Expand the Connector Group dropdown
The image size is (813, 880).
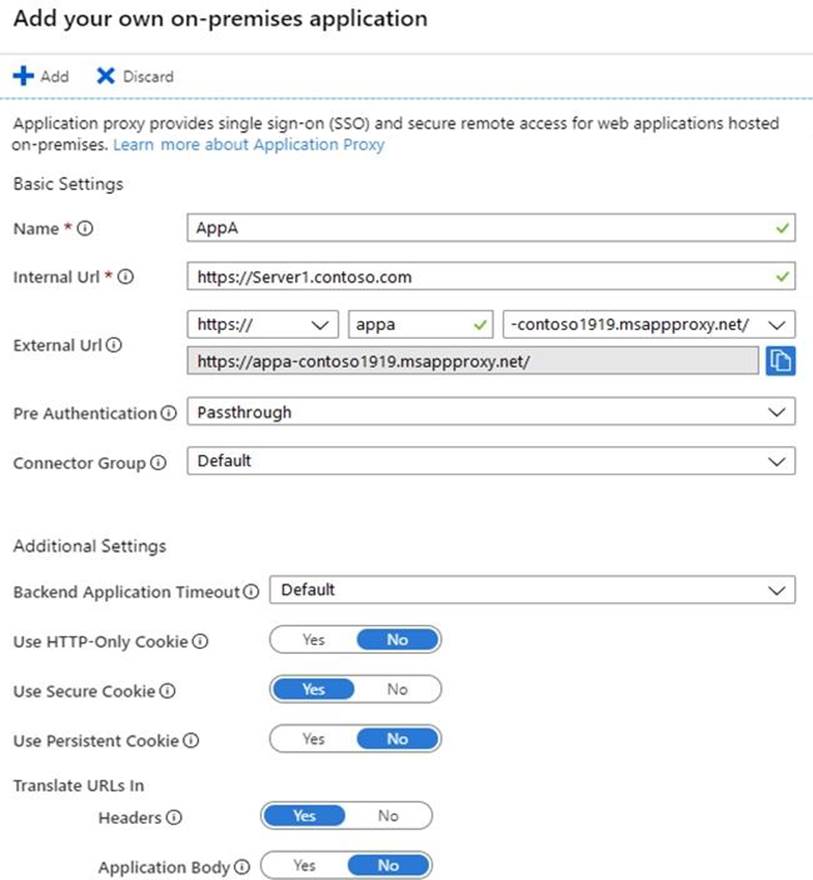490,461
